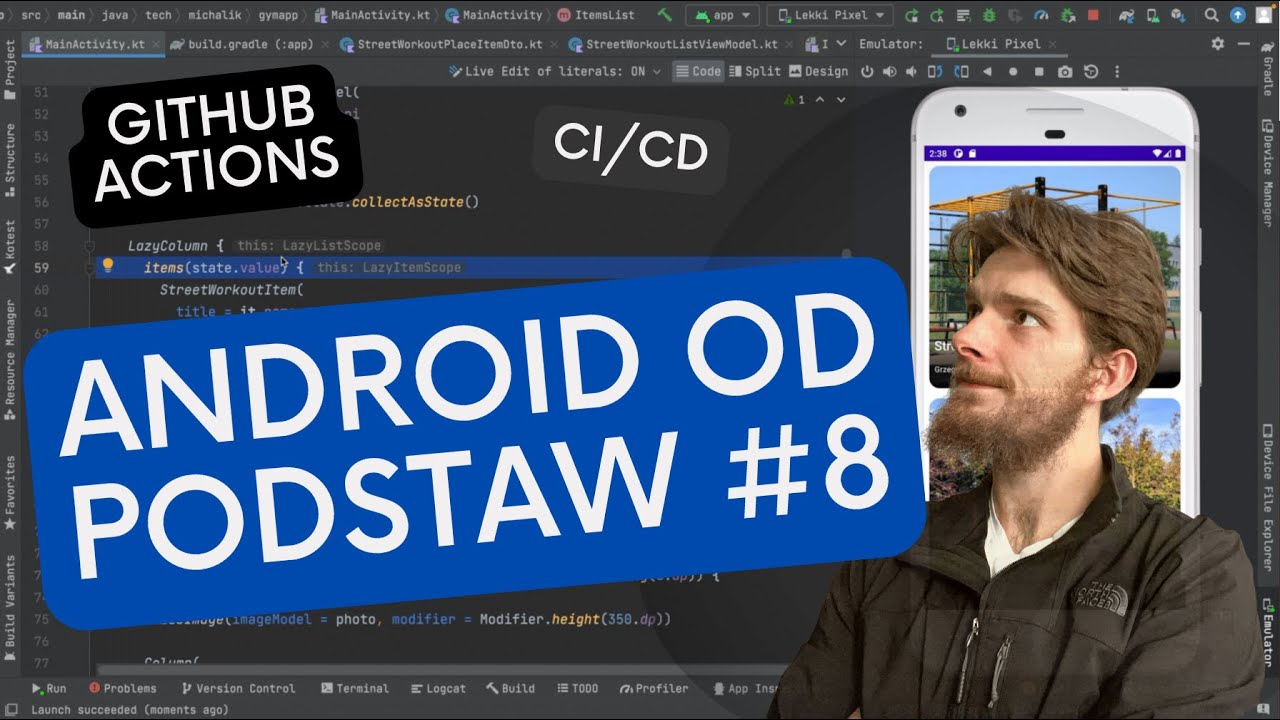Click the Make Project hammer icon
The image size is (1280, 720).
click(665, 15)
